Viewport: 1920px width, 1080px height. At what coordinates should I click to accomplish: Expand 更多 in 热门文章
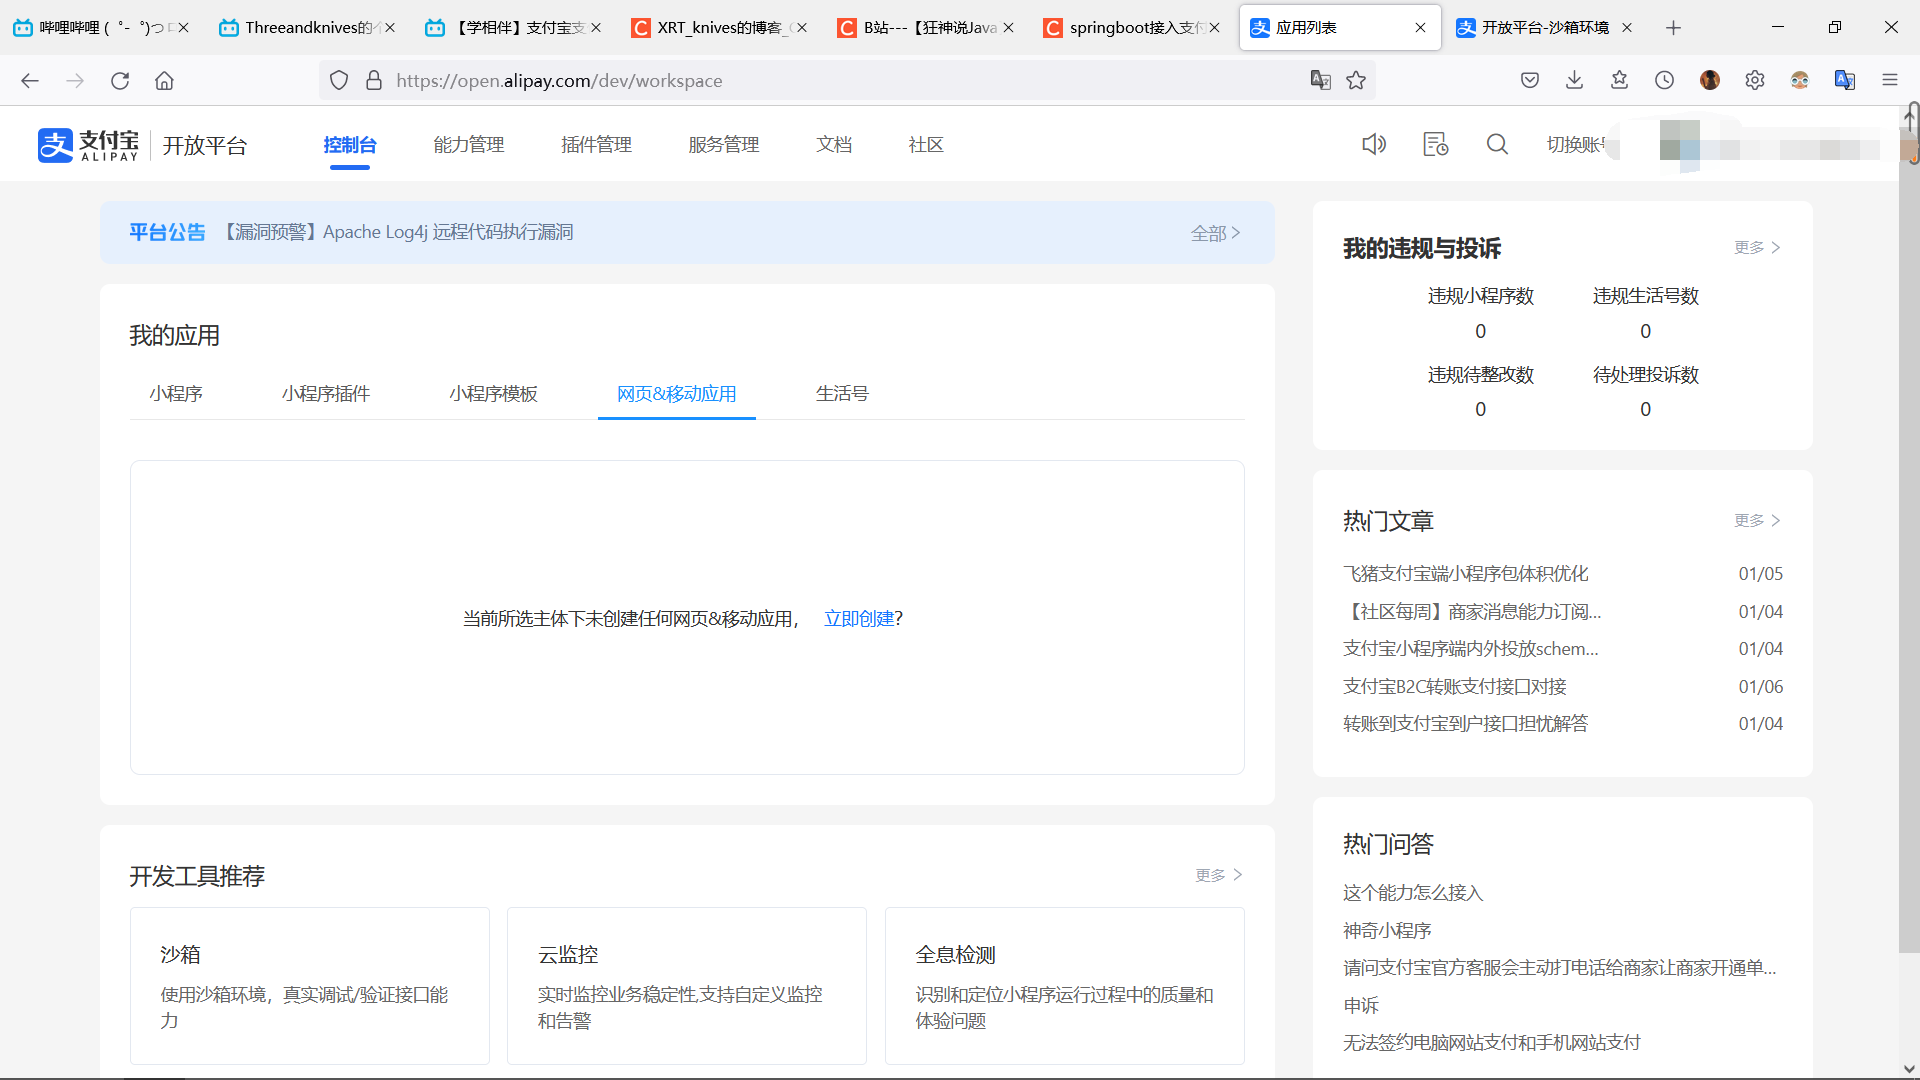tap(1757, 520)
